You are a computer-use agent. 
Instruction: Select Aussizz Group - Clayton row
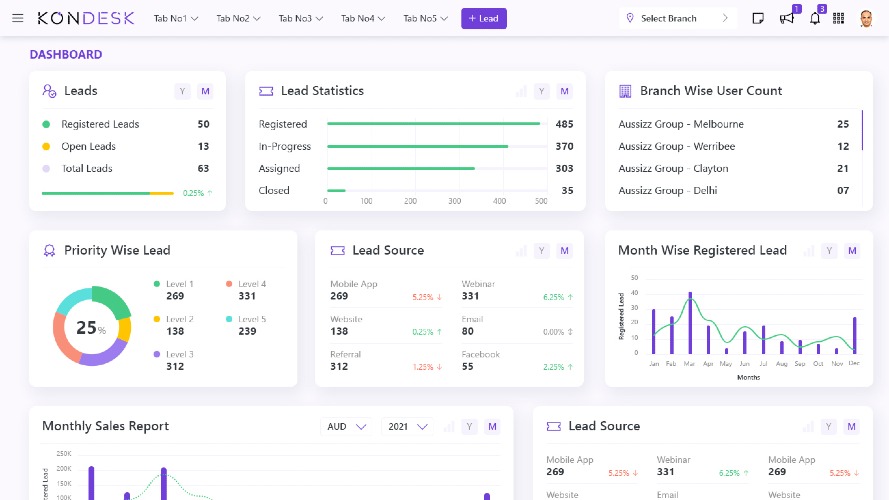click(x=734, y=168)
